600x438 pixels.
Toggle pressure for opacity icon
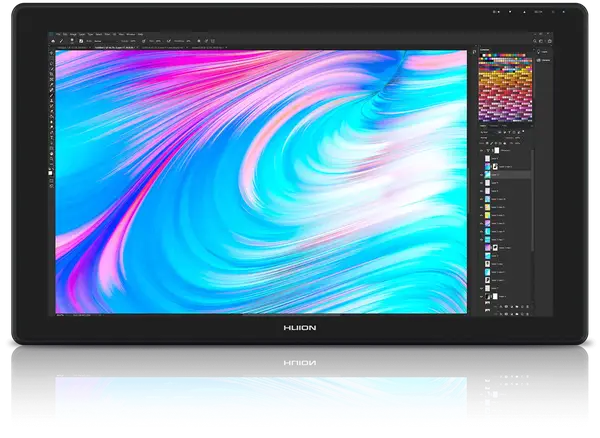point(143,41)
